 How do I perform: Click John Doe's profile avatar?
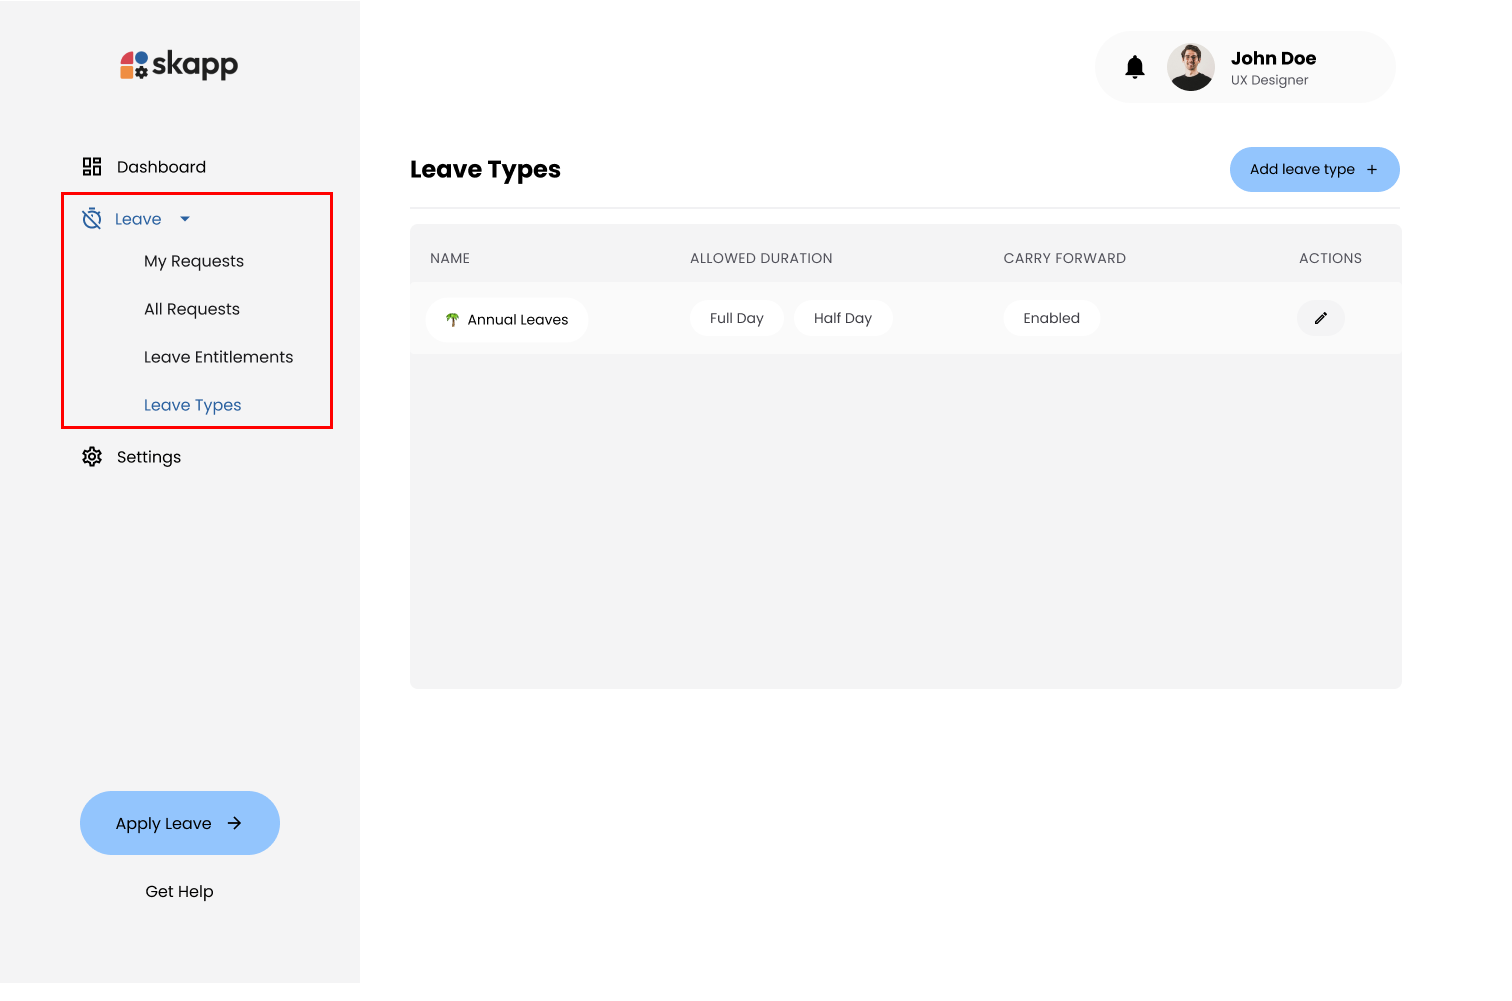pyautogui.click(x=1190, y=66)
